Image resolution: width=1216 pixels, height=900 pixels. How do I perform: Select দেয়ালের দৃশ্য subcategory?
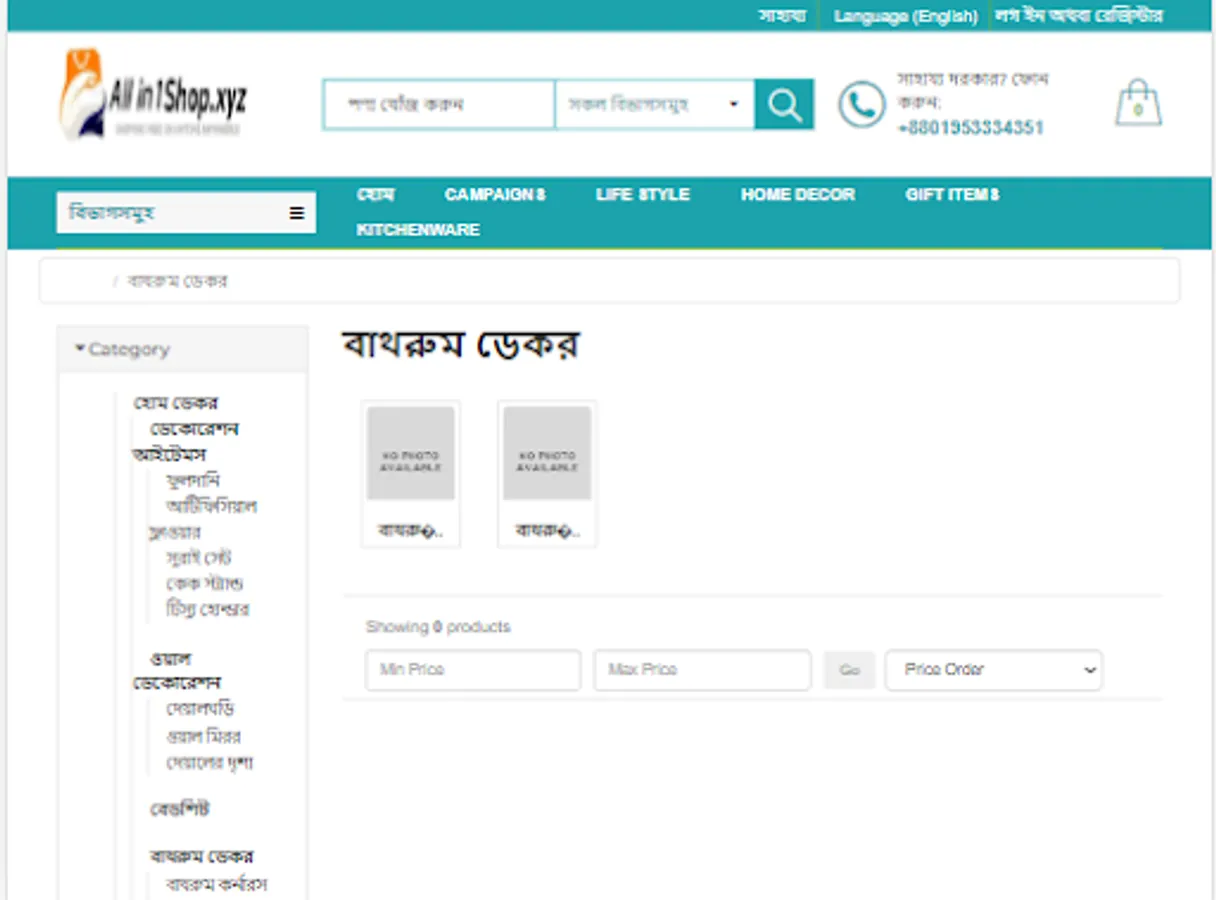point(210,762)
